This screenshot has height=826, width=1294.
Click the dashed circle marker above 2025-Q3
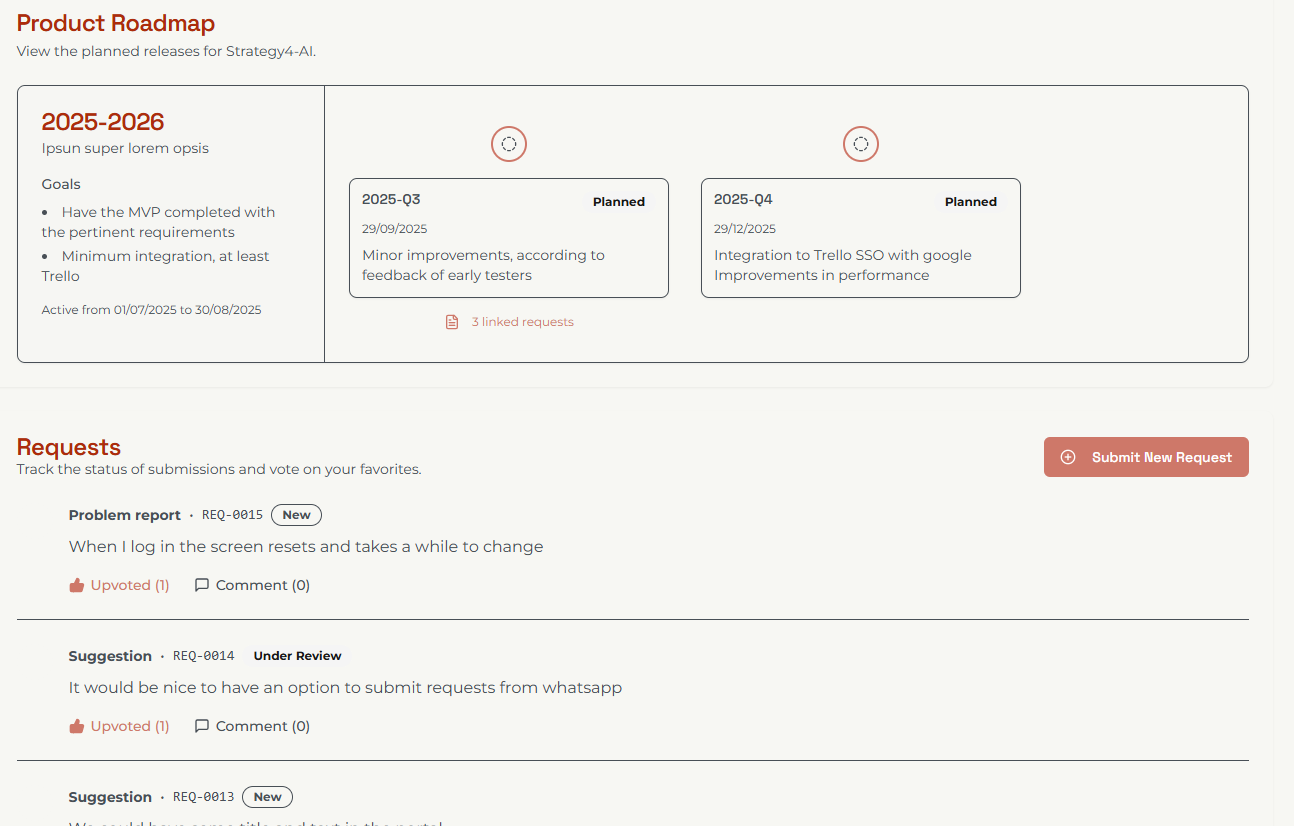click(x=508, y=144)
